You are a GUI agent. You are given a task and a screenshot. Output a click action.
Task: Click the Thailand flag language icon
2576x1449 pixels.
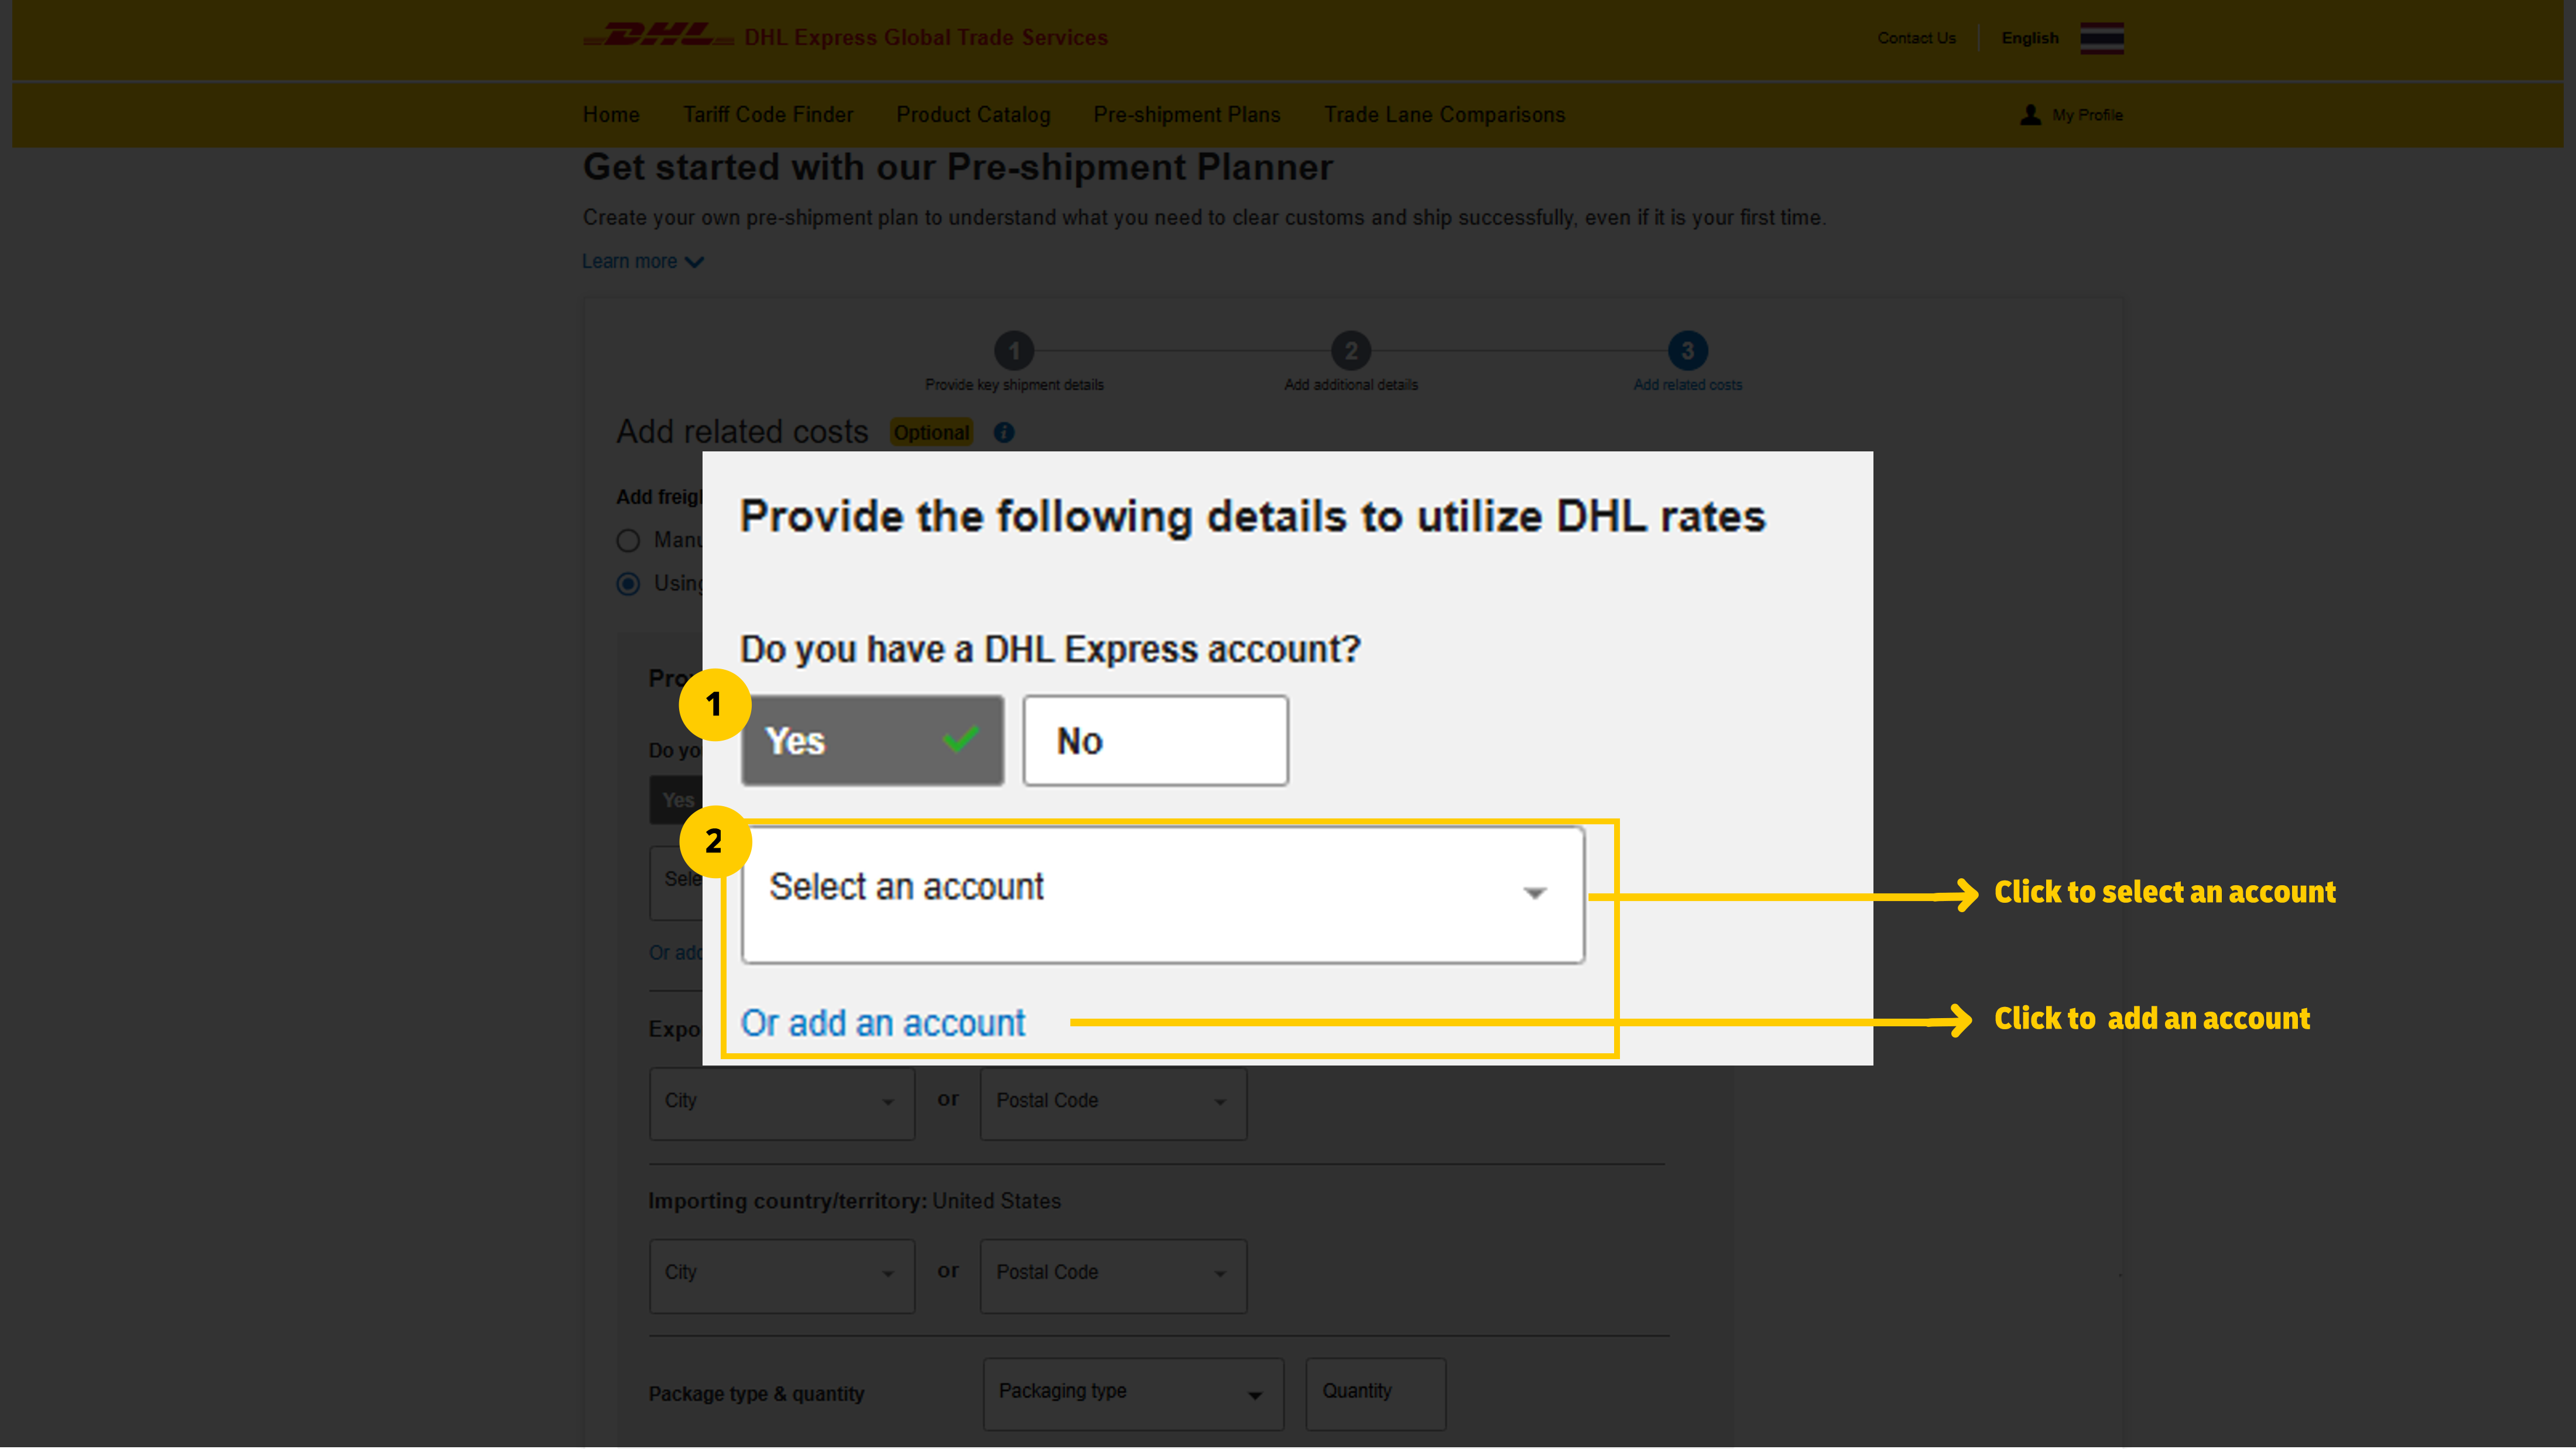point(2102,38)
